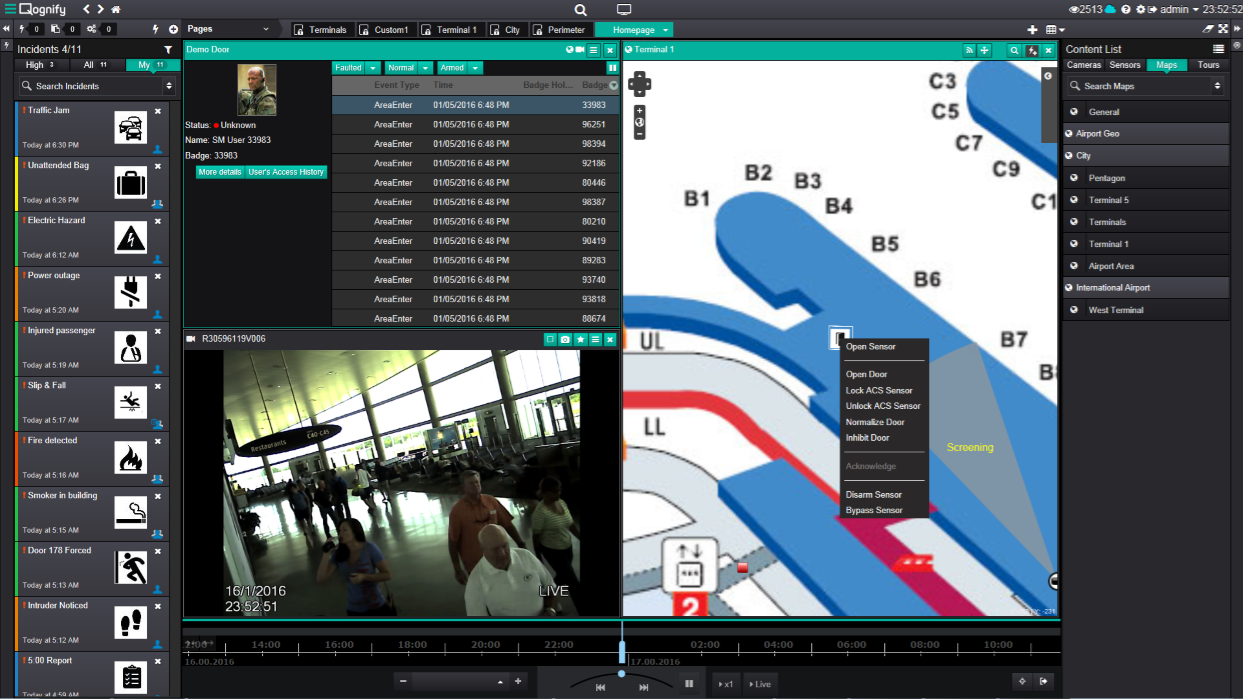Open the global search magnifier in the top bar

(x=580, y=9)
